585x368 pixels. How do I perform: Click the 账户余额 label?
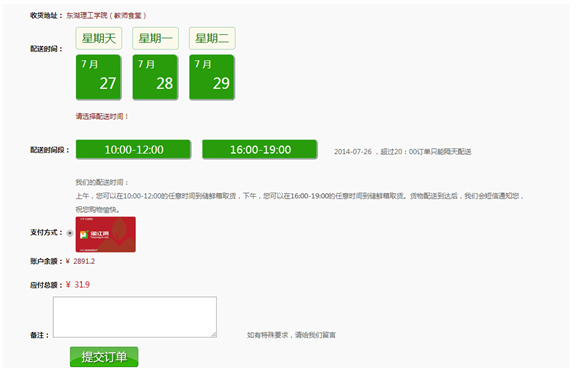[x=46, y=261]
